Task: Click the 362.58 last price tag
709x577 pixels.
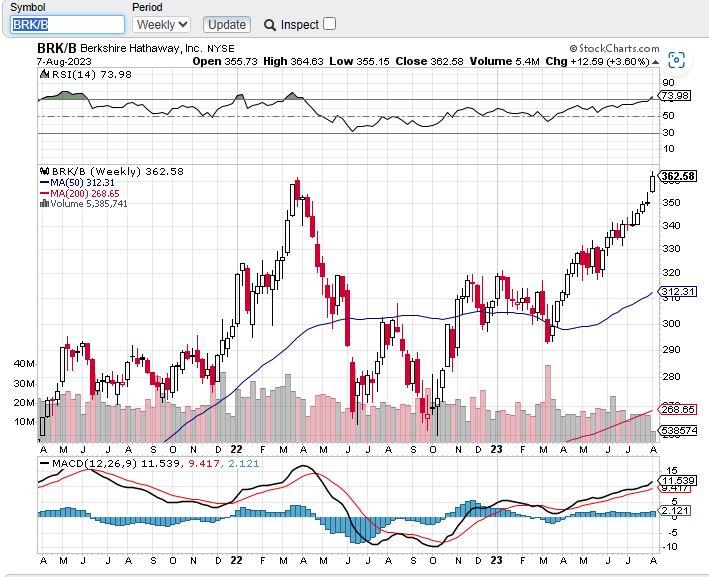Action: pos(677,176)
